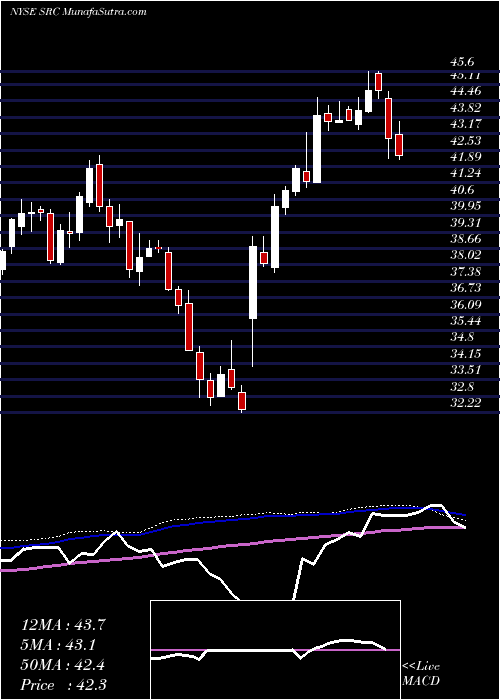Screen dimensions: 500x700
Task: Click the 36.73 price axis label
Action: pyautogui.click(x=466, y=289)
